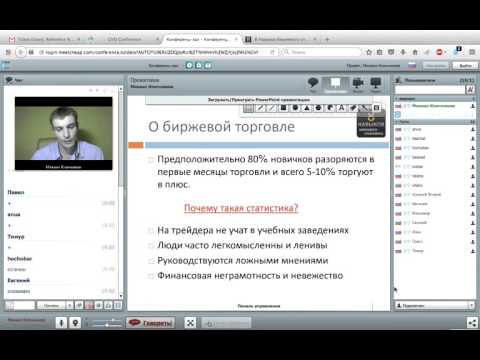Select chat user 'Тимур'
The width and height of the screenshot is (480, 360).
(16, 236)
